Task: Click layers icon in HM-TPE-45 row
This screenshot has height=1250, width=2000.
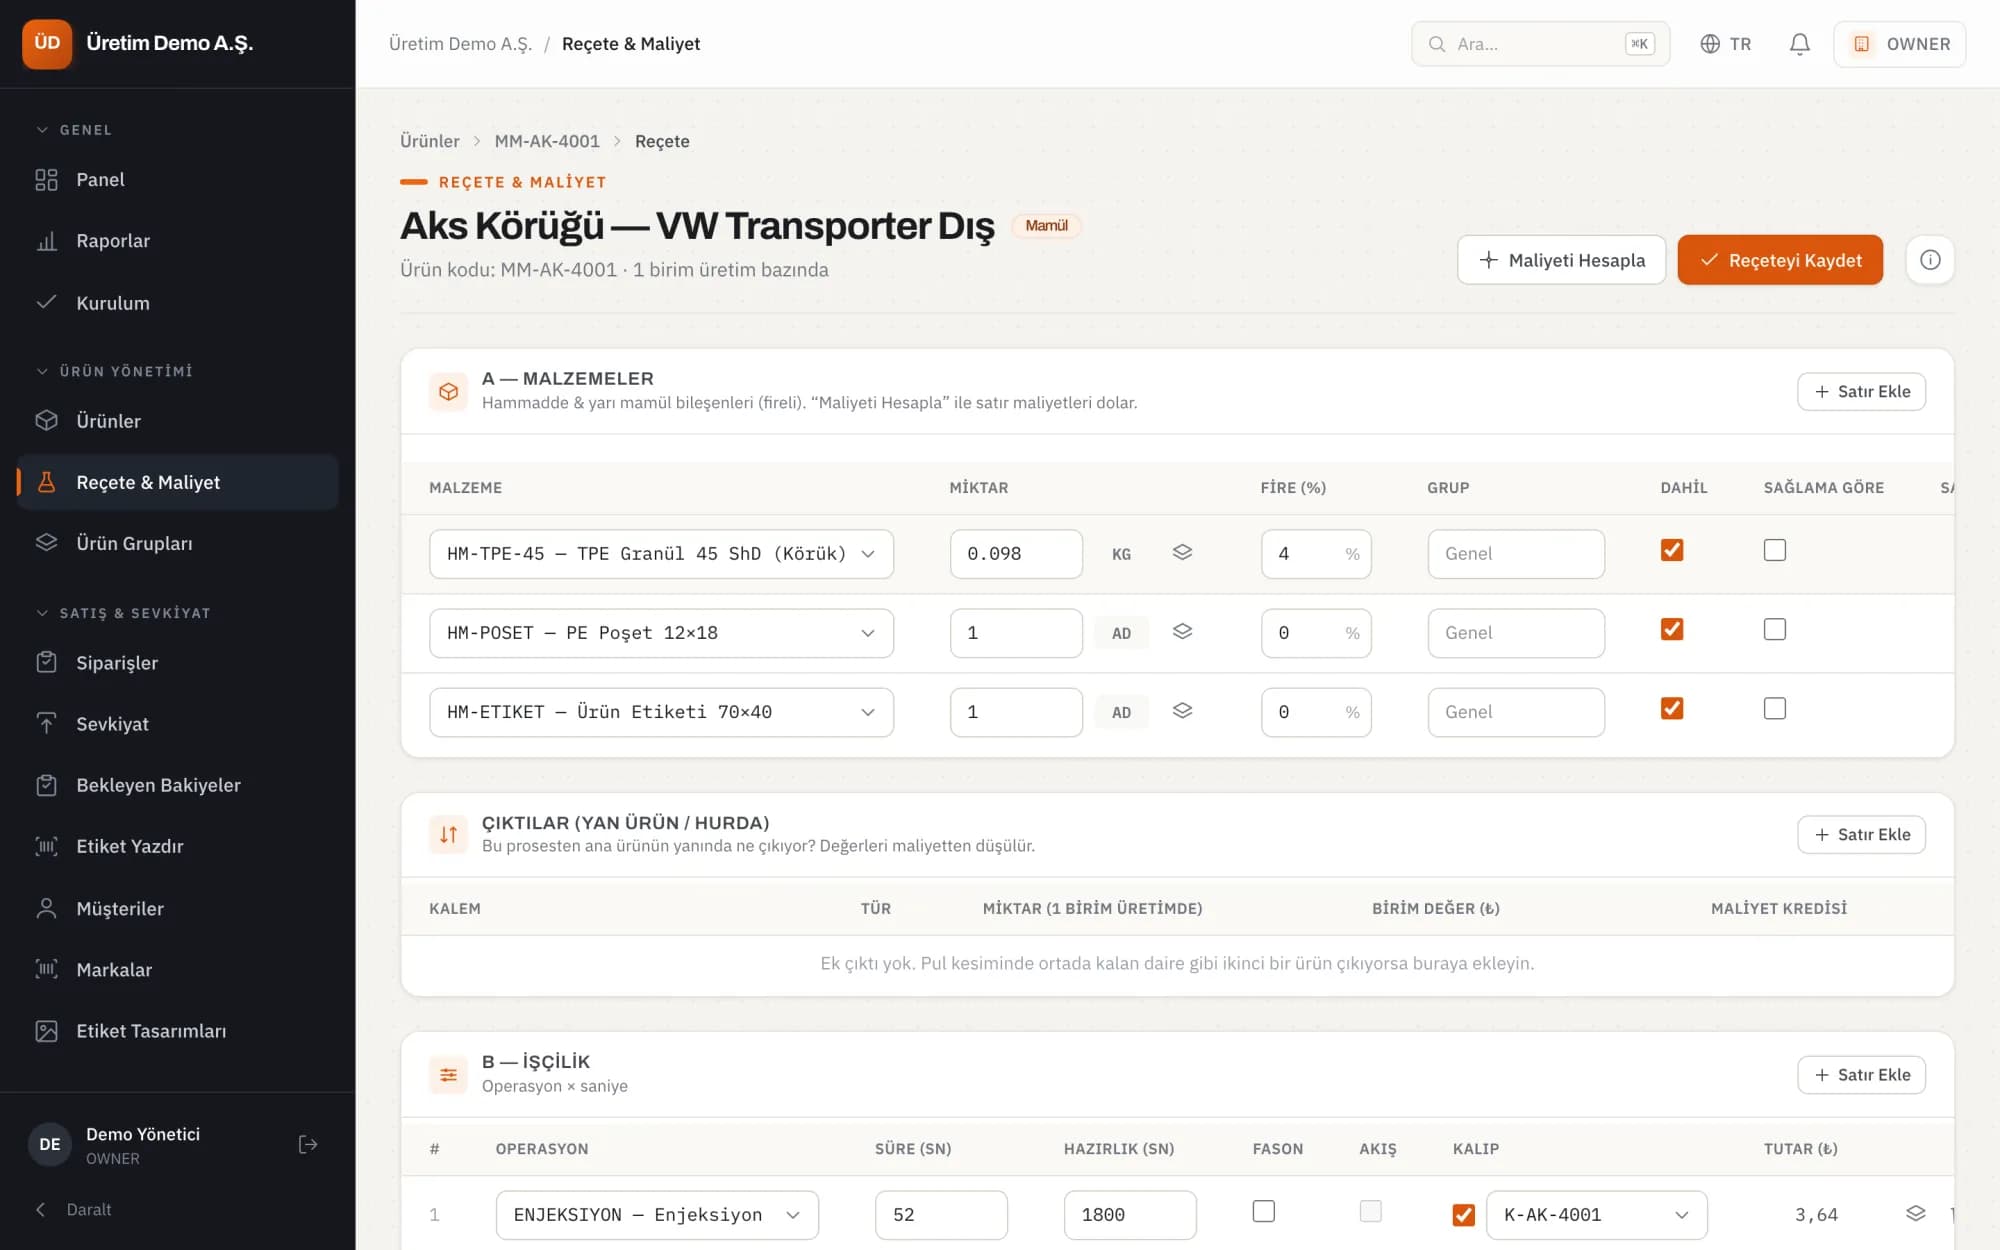Action: [x=1182, y=552]
